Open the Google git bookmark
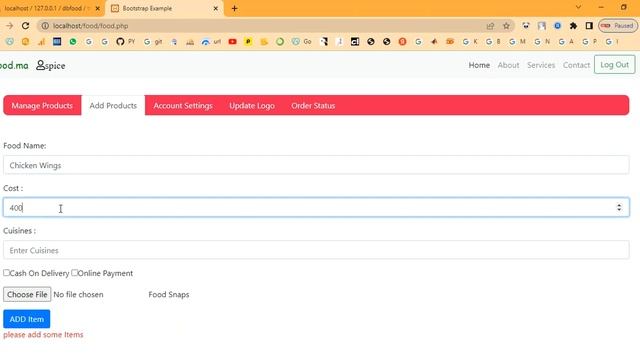 (153, 42)
